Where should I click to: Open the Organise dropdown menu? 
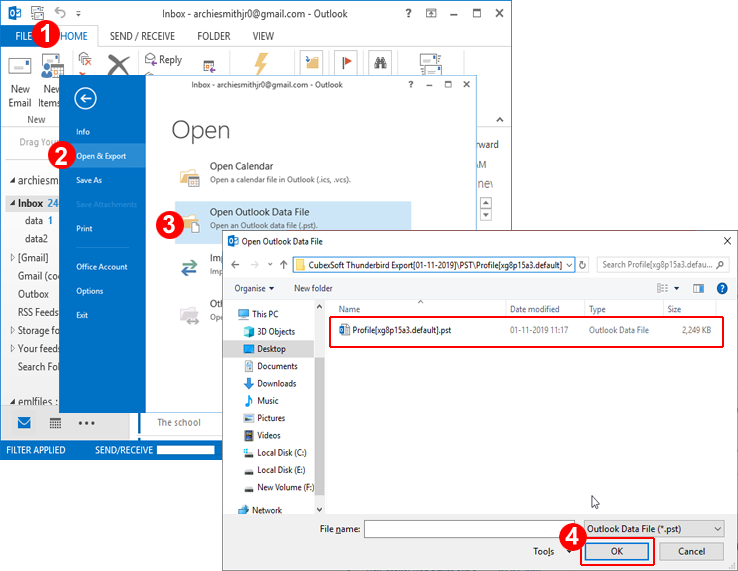point(254,288)
